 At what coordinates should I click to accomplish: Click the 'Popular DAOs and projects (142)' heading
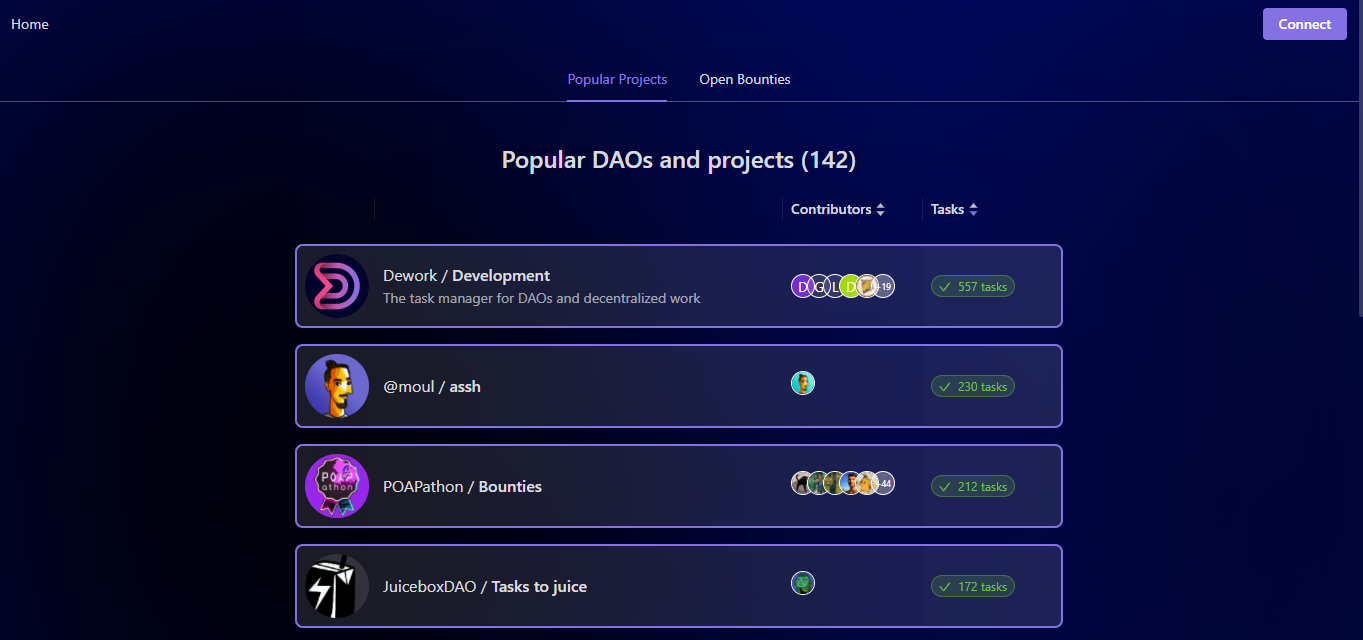click(x=679, y=160)
